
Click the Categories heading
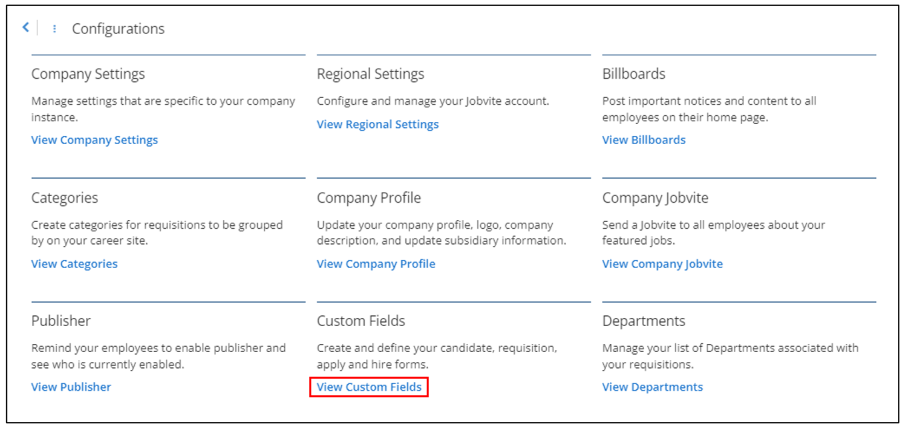coord(65,198)
